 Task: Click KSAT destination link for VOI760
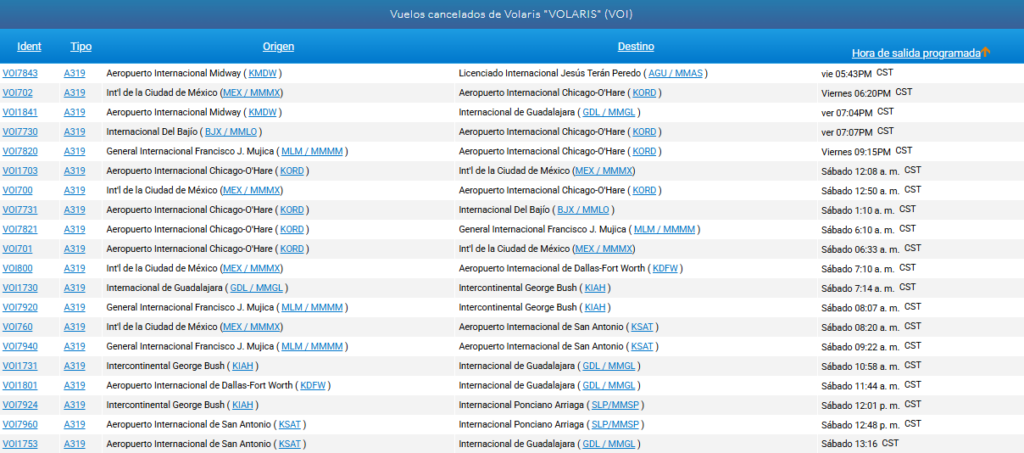(644, 327)
